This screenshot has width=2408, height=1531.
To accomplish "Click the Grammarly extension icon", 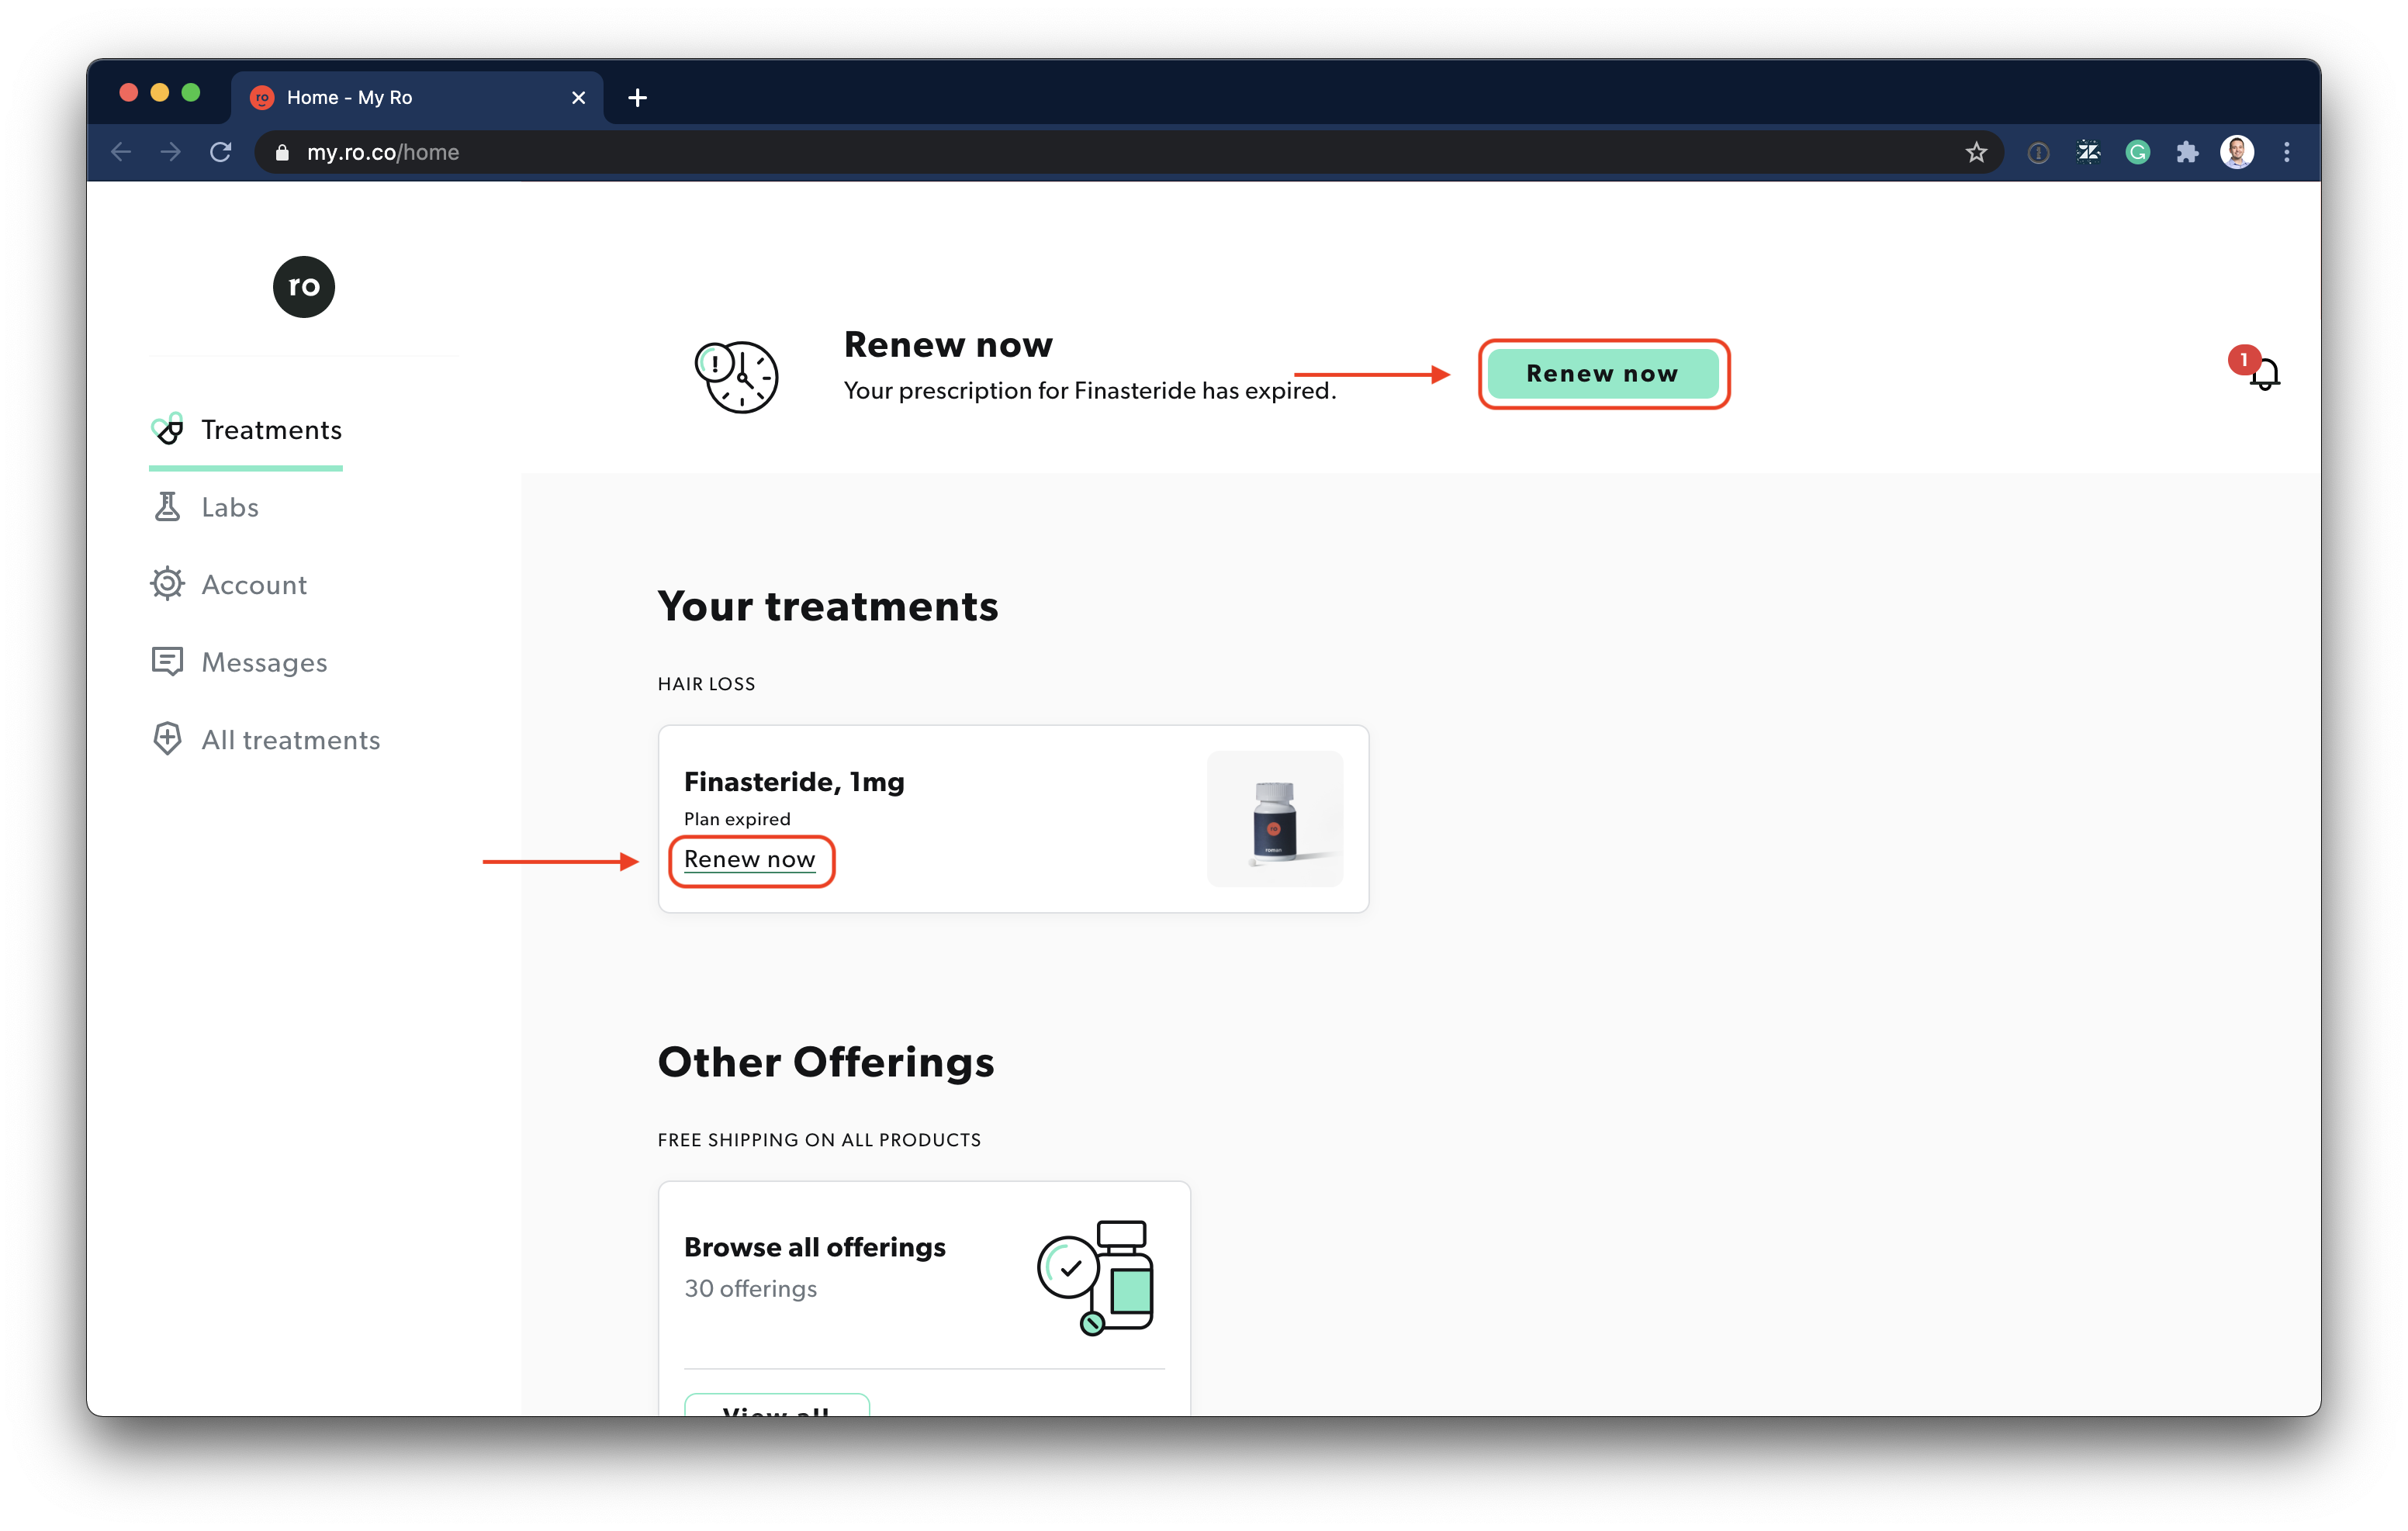I will (2137, 152).
